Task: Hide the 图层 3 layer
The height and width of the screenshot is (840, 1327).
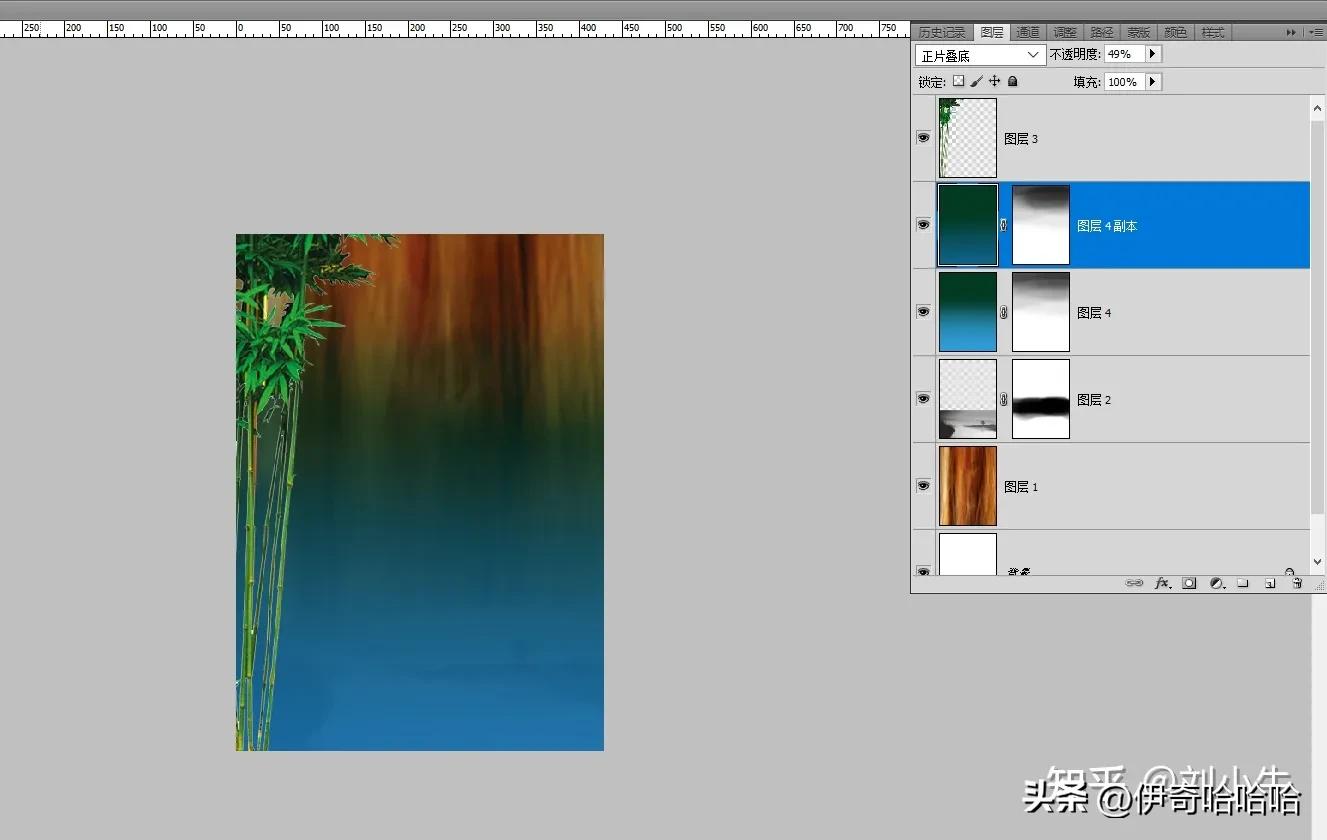Action: coord(923,138)
